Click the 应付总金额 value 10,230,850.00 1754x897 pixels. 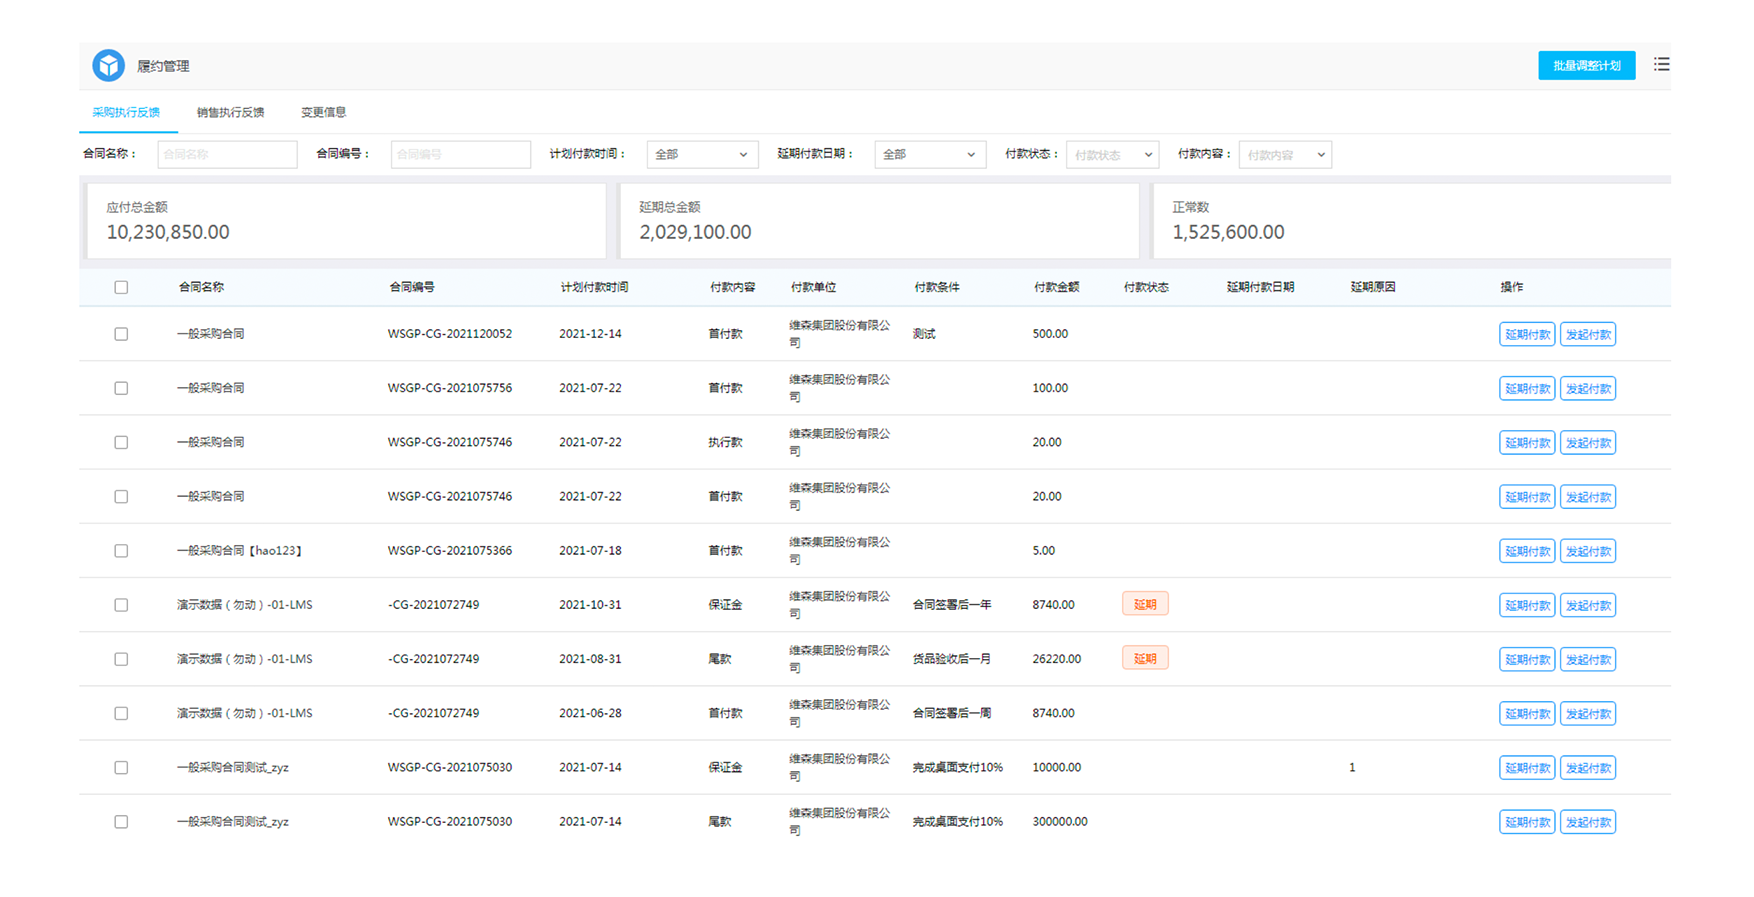(168, 232)
